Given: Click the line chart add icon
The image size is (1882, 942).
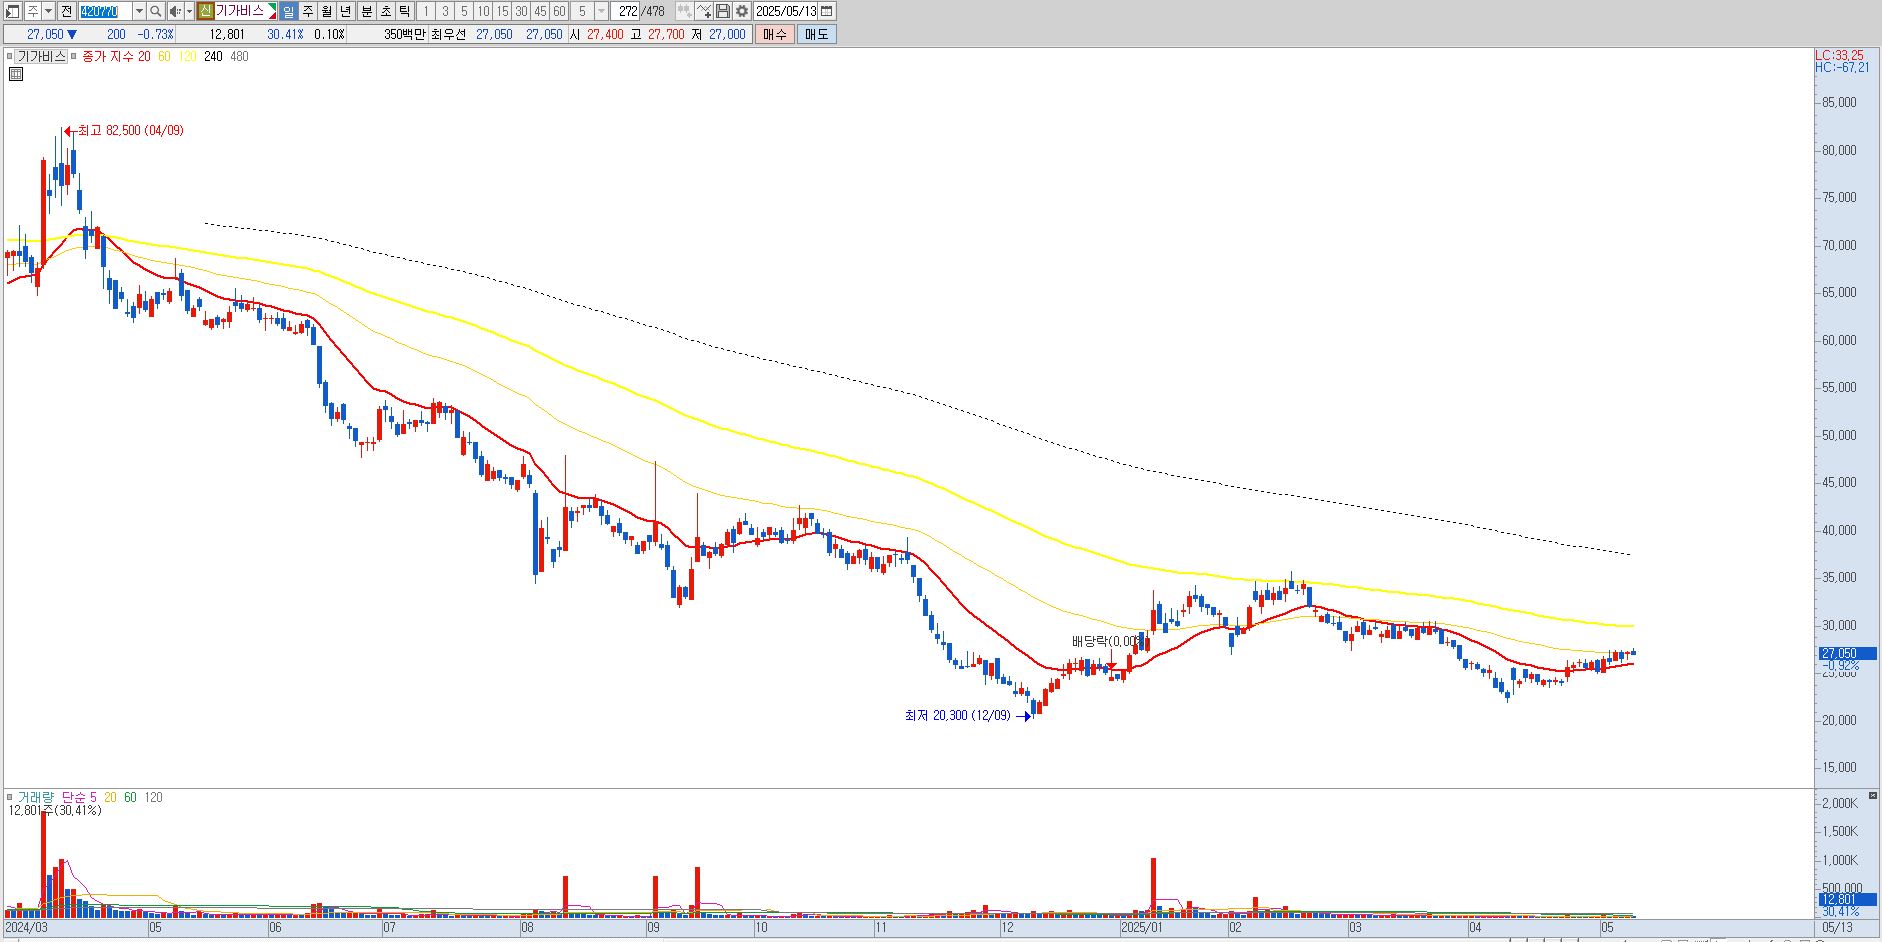Looking at the screenshot, I should click(704, 11).
